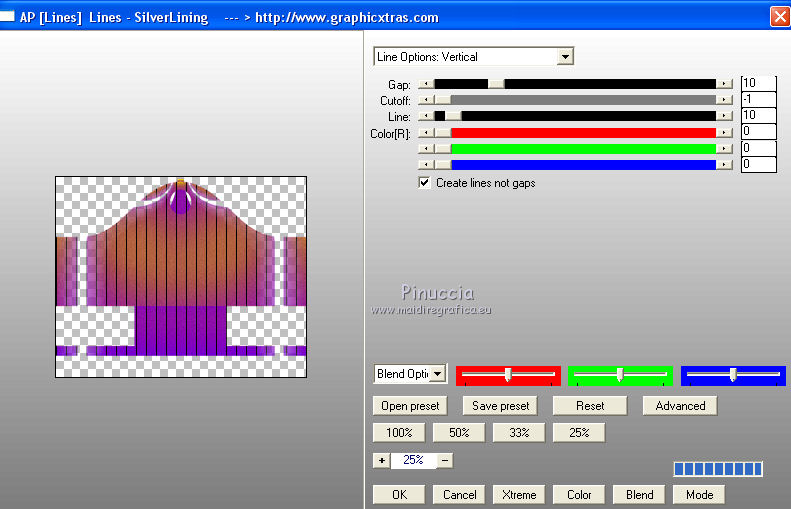Click right arrow of Gap slider
Screen dimensions: 791x509
(724, 84)
